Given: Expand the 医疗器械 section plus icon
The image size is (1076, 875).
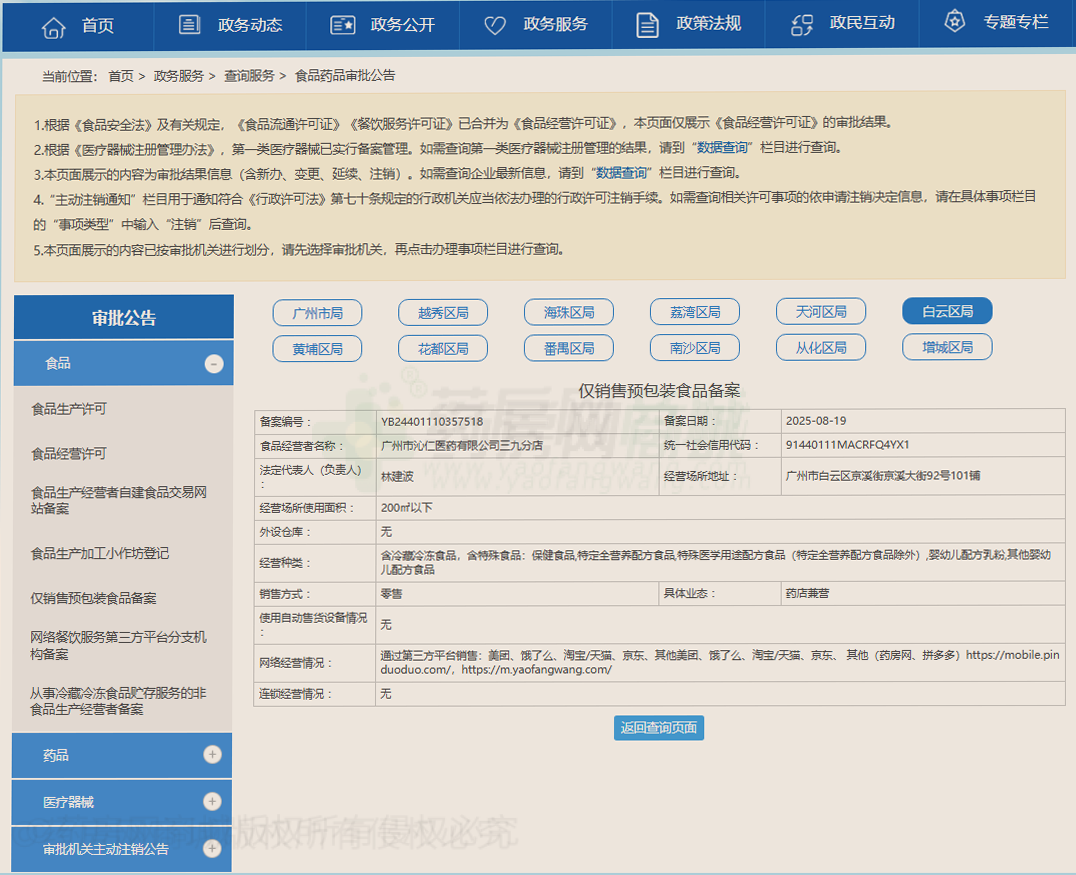Looking at the screenshot, I should (212, 801).
